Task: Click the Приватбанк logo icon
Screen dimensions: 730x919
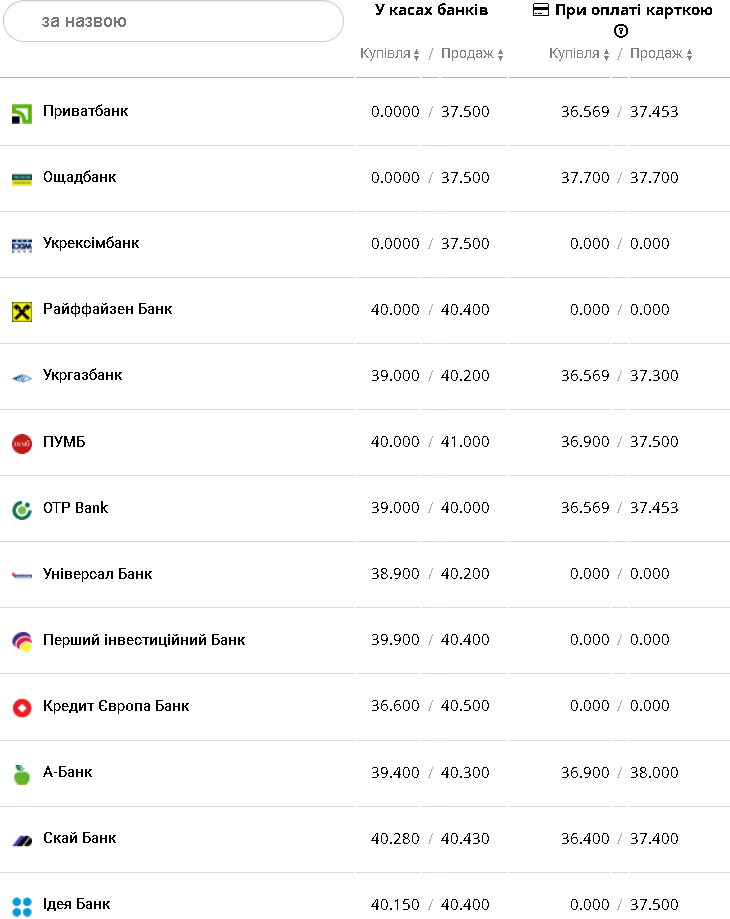Action: (22, 113)
